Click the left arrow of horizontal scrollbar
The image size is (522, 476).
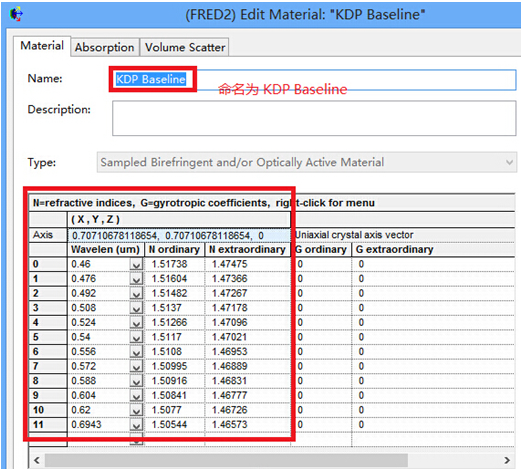37,460
